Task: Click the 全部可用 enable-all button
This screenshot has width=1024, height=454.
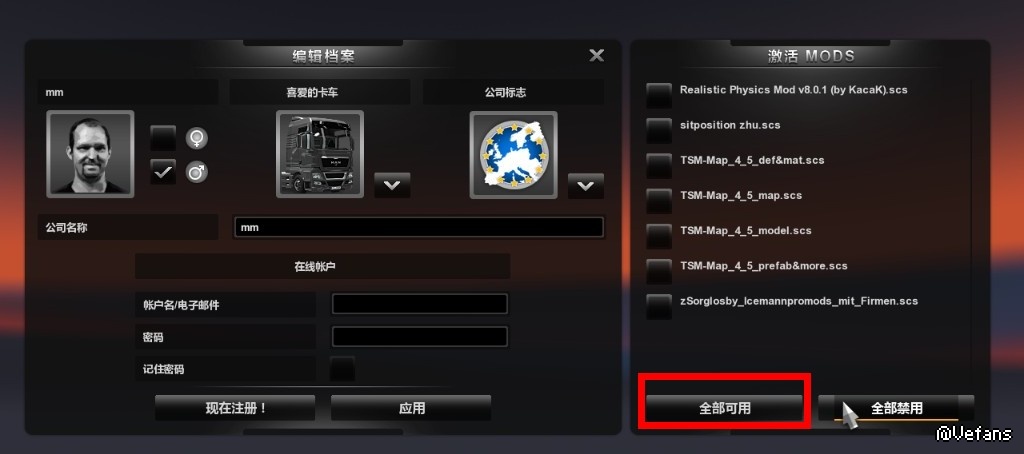Action: (x=724, y=408)
